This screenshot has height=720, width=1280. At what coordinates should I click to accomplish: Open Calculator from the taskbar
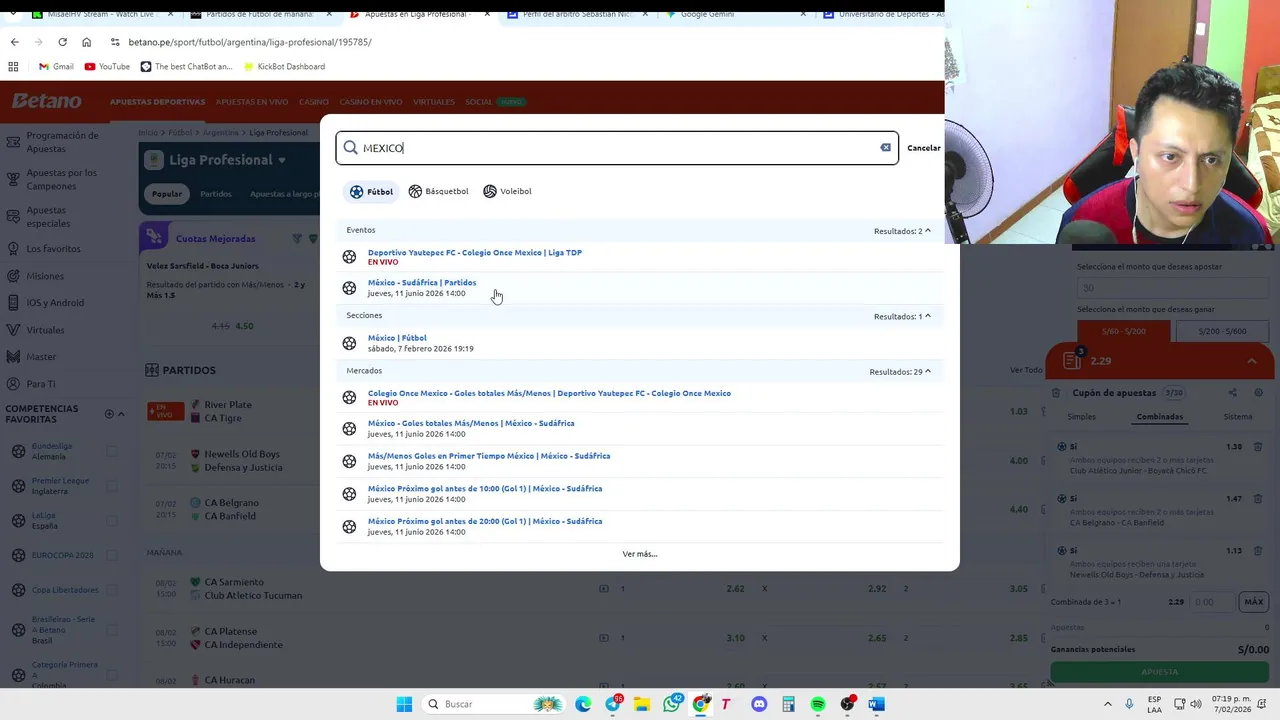click(x=788, y=704)
